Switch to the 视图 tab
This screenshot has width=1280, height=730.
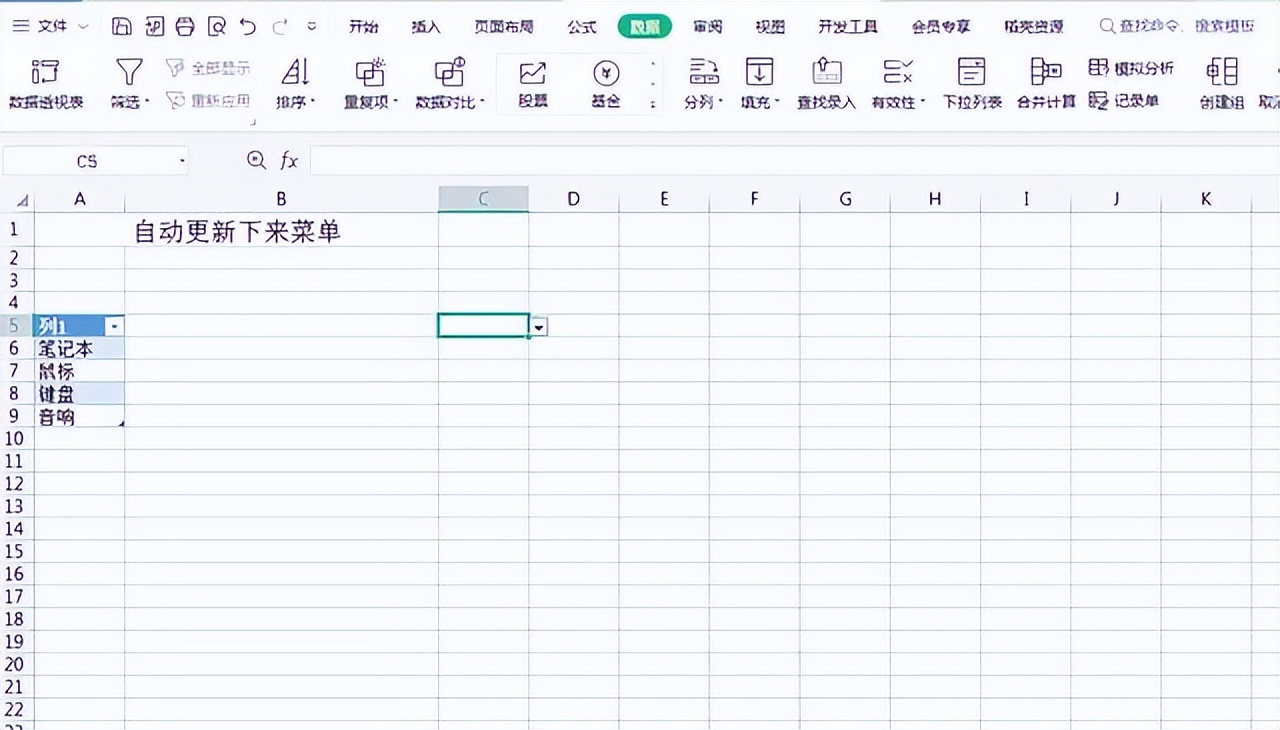[x=770, y=27]
